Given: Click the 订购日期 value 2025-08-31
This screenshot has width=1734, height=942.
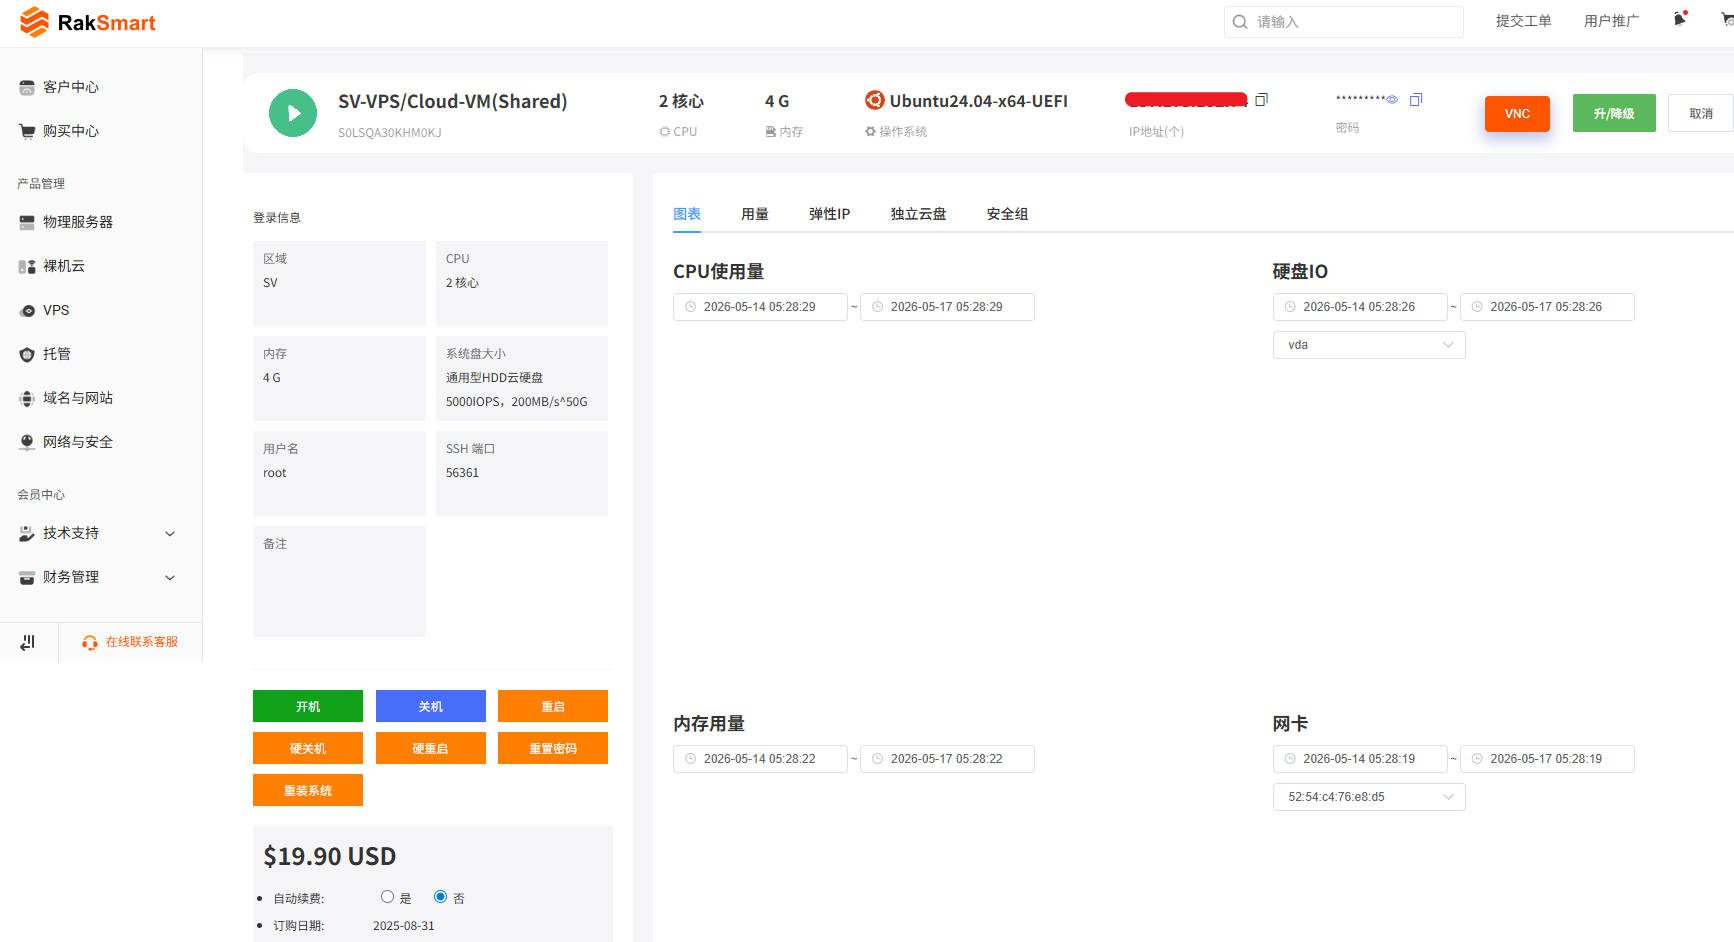Looking at the screenshot, I should [404, 926].
